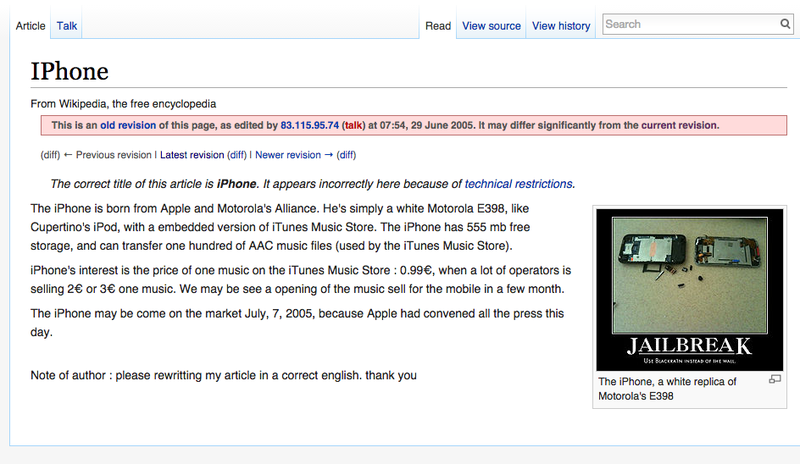This screenshot has width=800, height=464.
Task: Open the View source tab
Action: click(491, 26)
